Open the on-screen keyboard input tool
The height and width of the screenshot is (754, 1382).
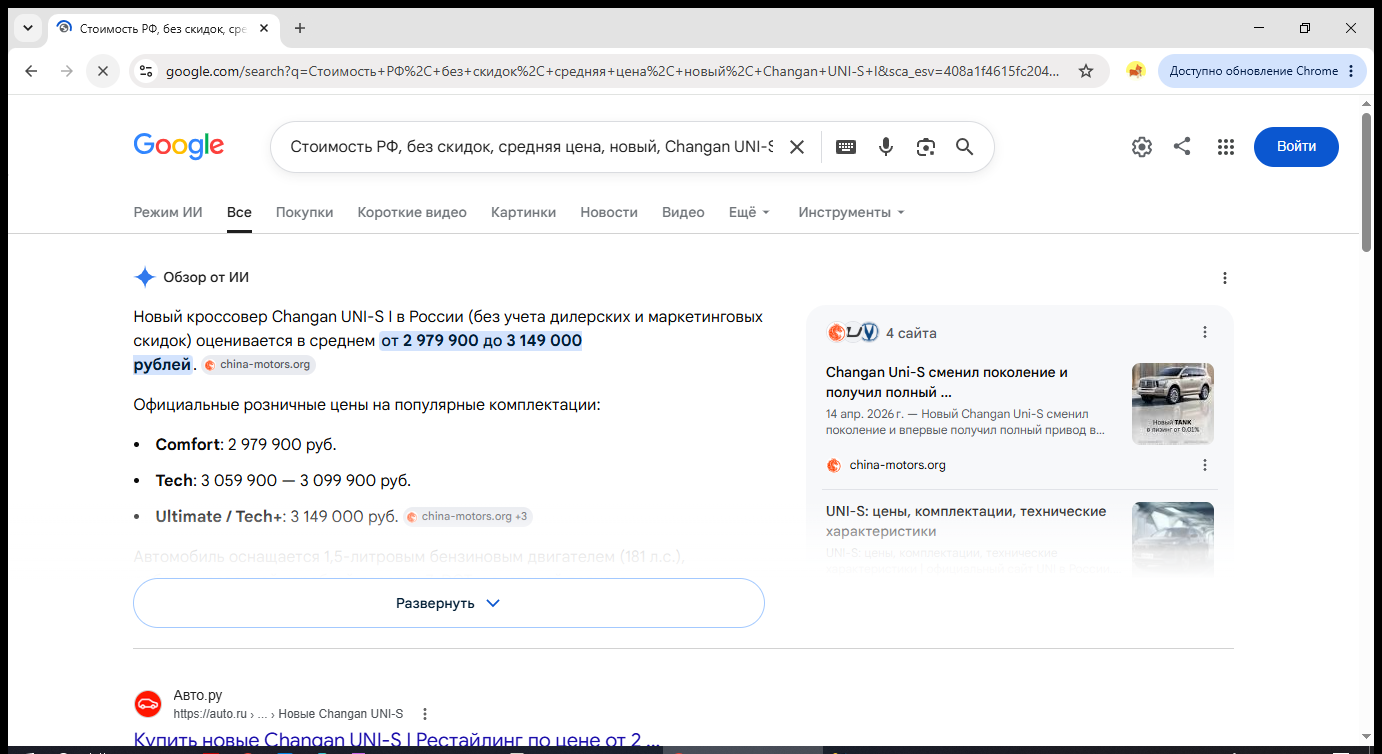coord(846,147)
